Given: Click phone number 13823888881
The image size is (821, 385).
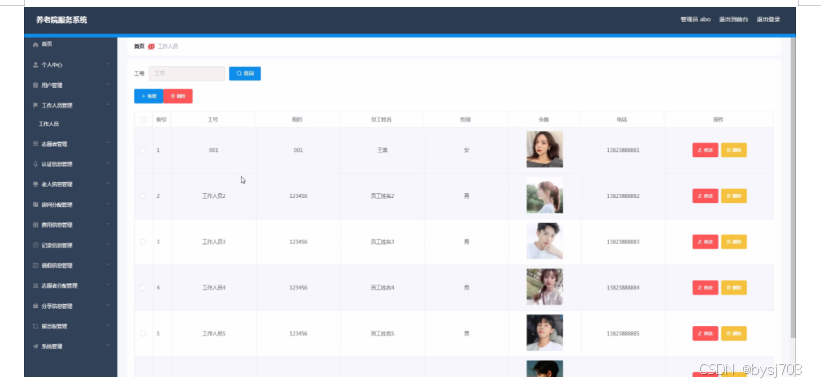Looking at the screenshot, I should pyautogui.click(x=623, y=150).
